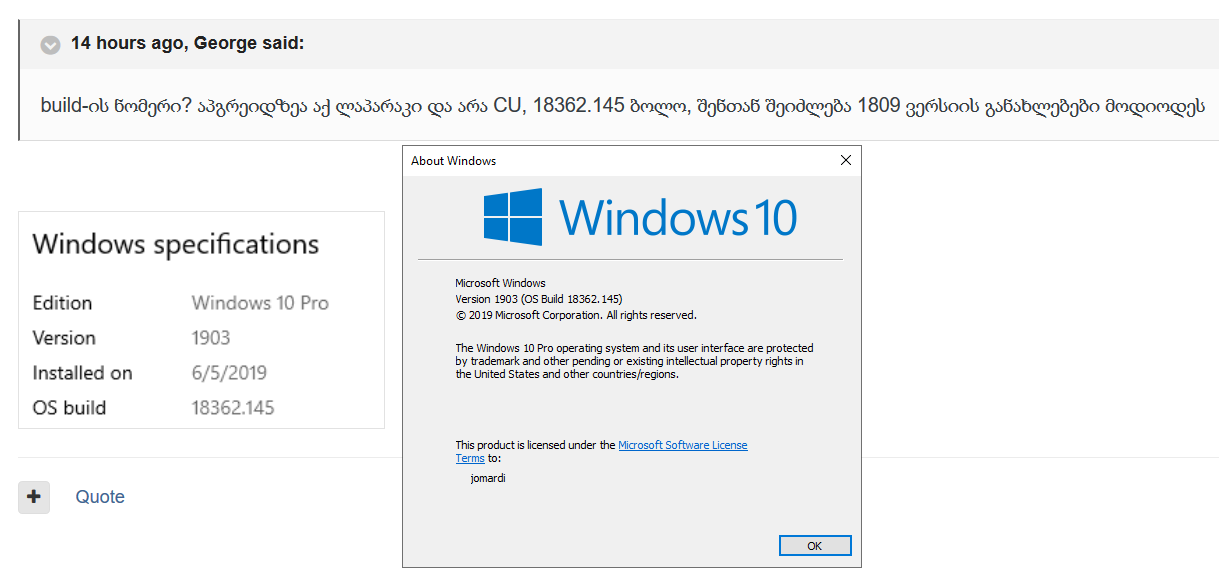This screenshot has height=576, width=1219.
Task: Click the 2019 Microsoft Corporation copyright line
Action: point(575,315)
